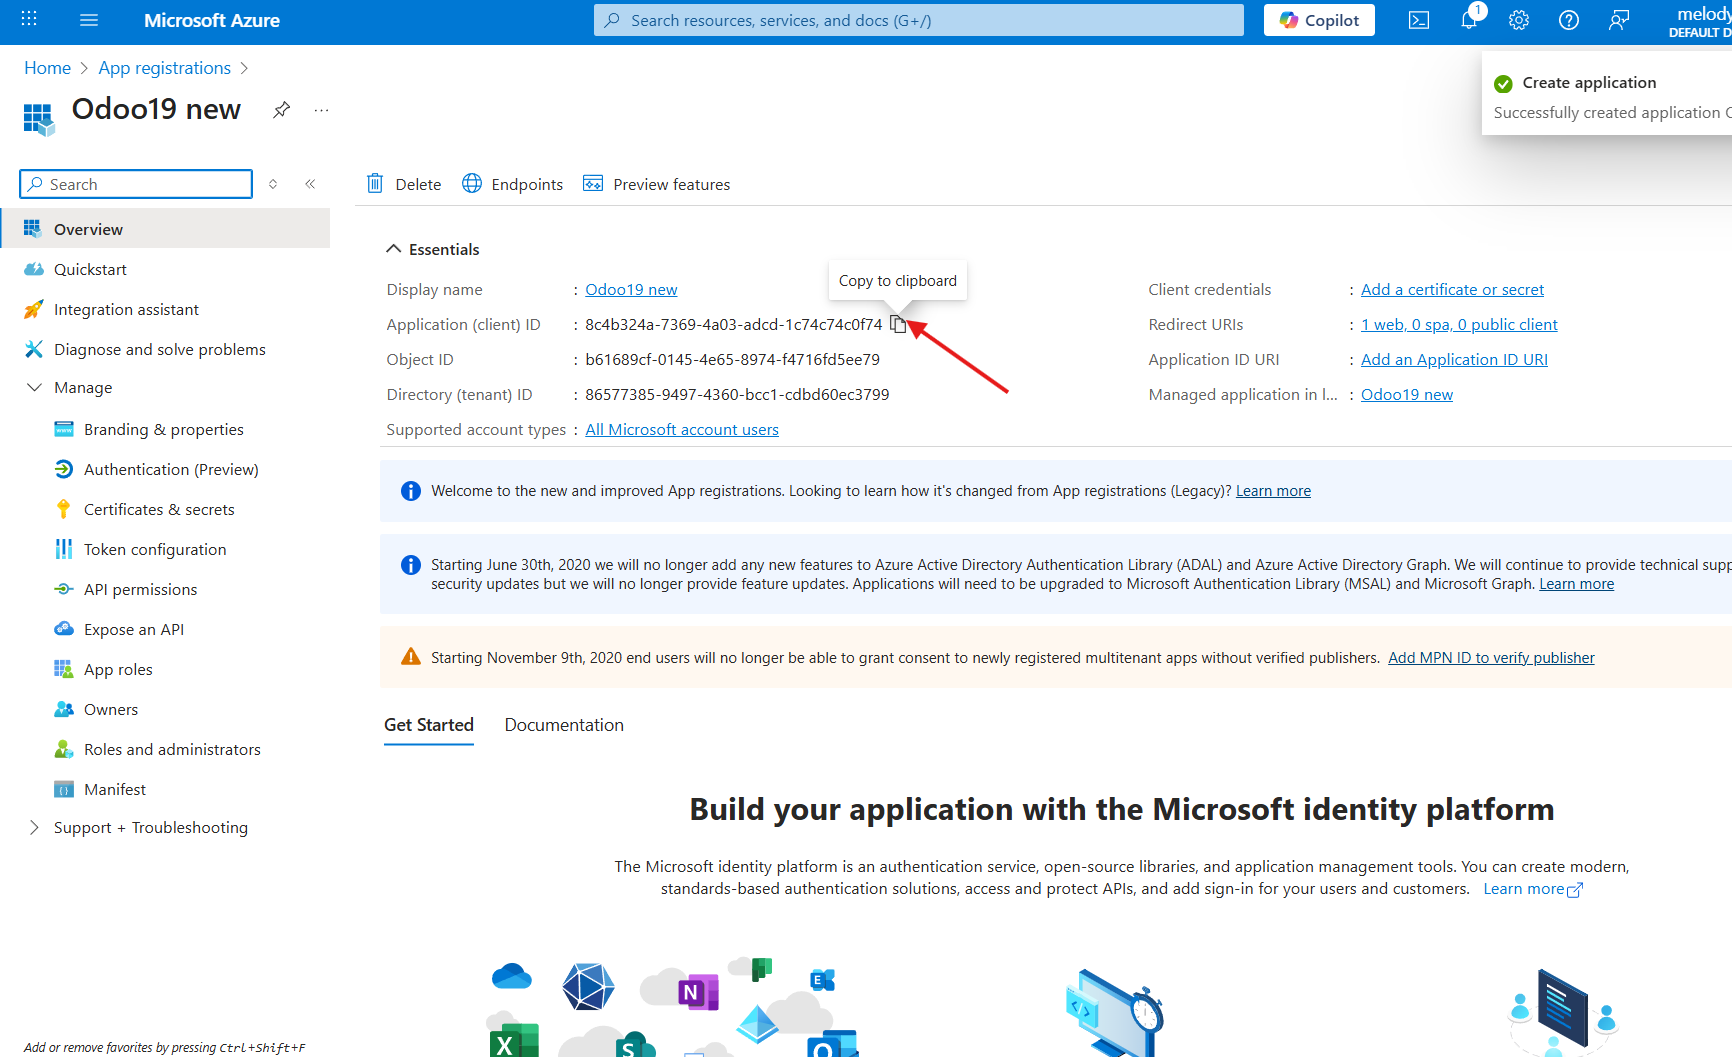Select API permissions menu item
Image resolution: width=1732 pixels, height=1057 pixels.
pyautogui.click(x=140, y=589)
